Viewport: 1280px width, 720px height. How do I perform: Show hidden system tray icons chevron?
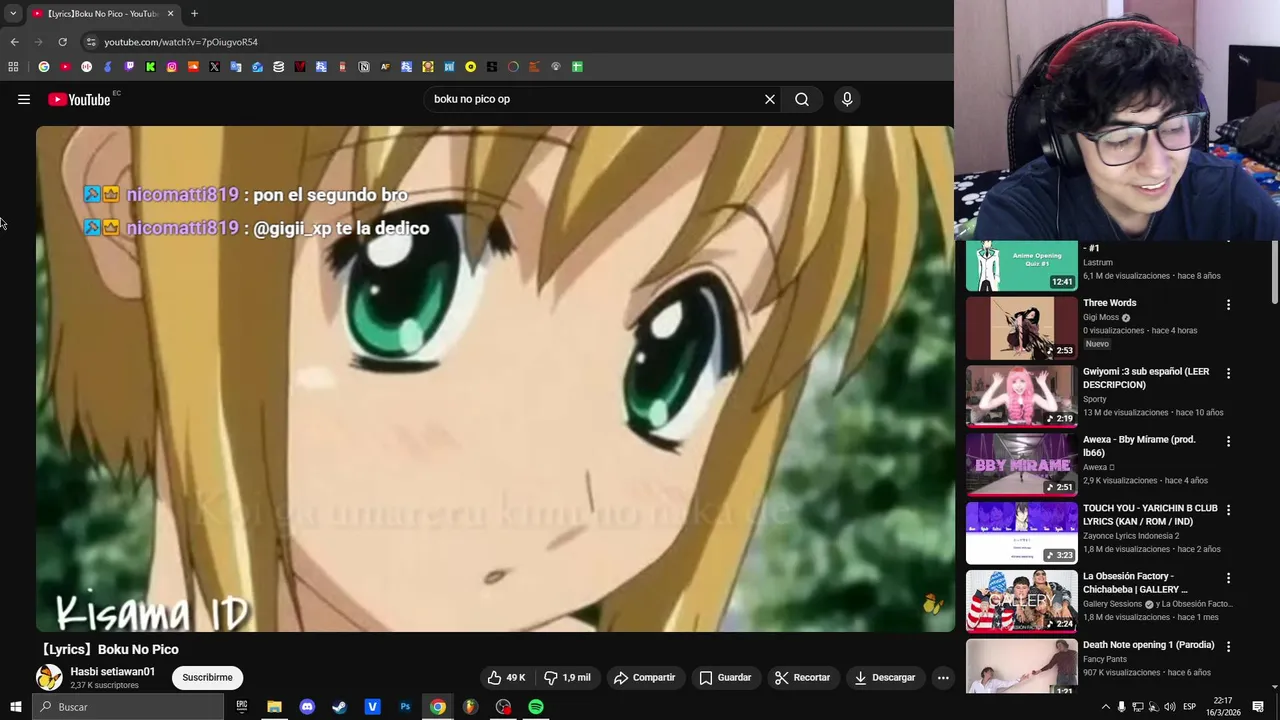point(1105,707)
